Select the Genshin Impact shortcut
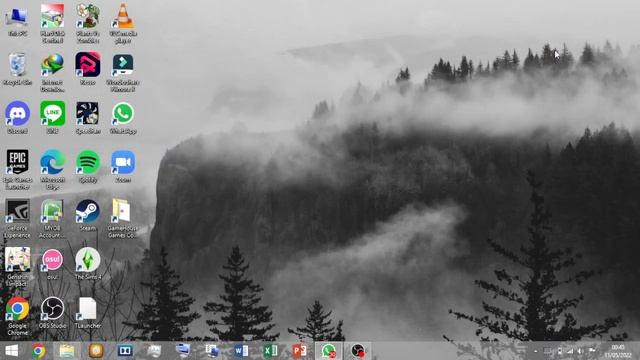The width and height of the screenshot is (640, 360). (17, 267)
